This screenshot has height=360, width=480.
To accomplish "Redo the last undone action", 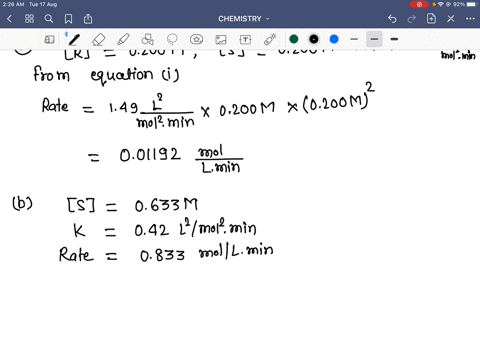I will pos(412,19).
